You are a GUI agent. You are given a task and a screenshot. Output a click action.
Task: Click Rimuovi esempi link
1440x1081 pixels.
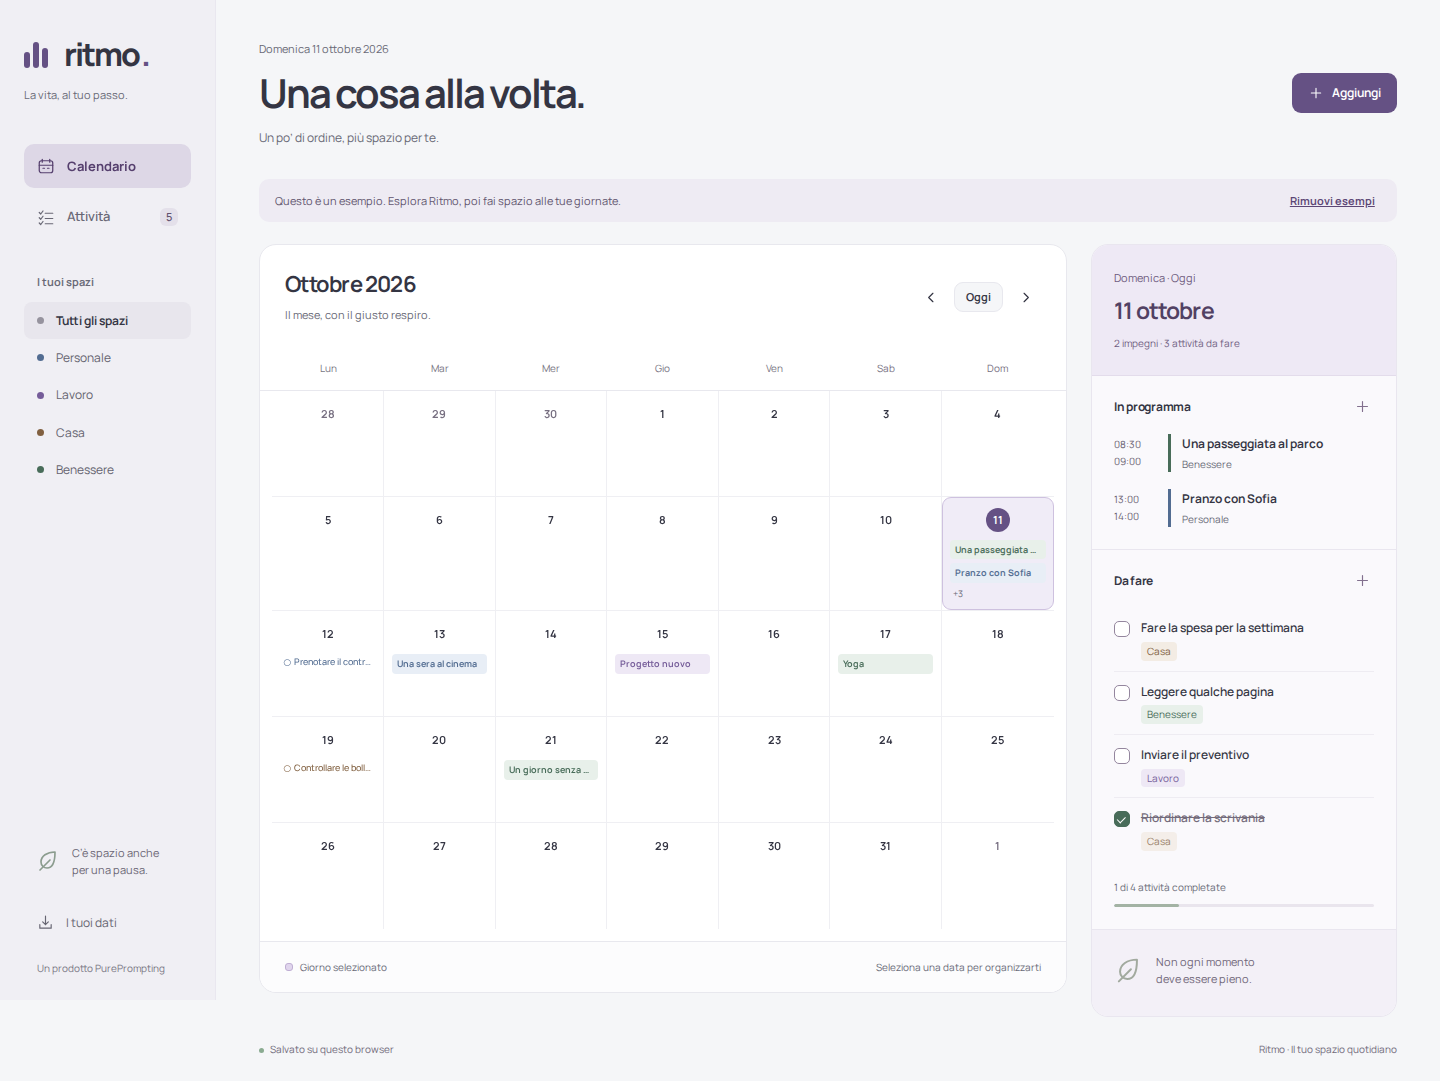1332,201
